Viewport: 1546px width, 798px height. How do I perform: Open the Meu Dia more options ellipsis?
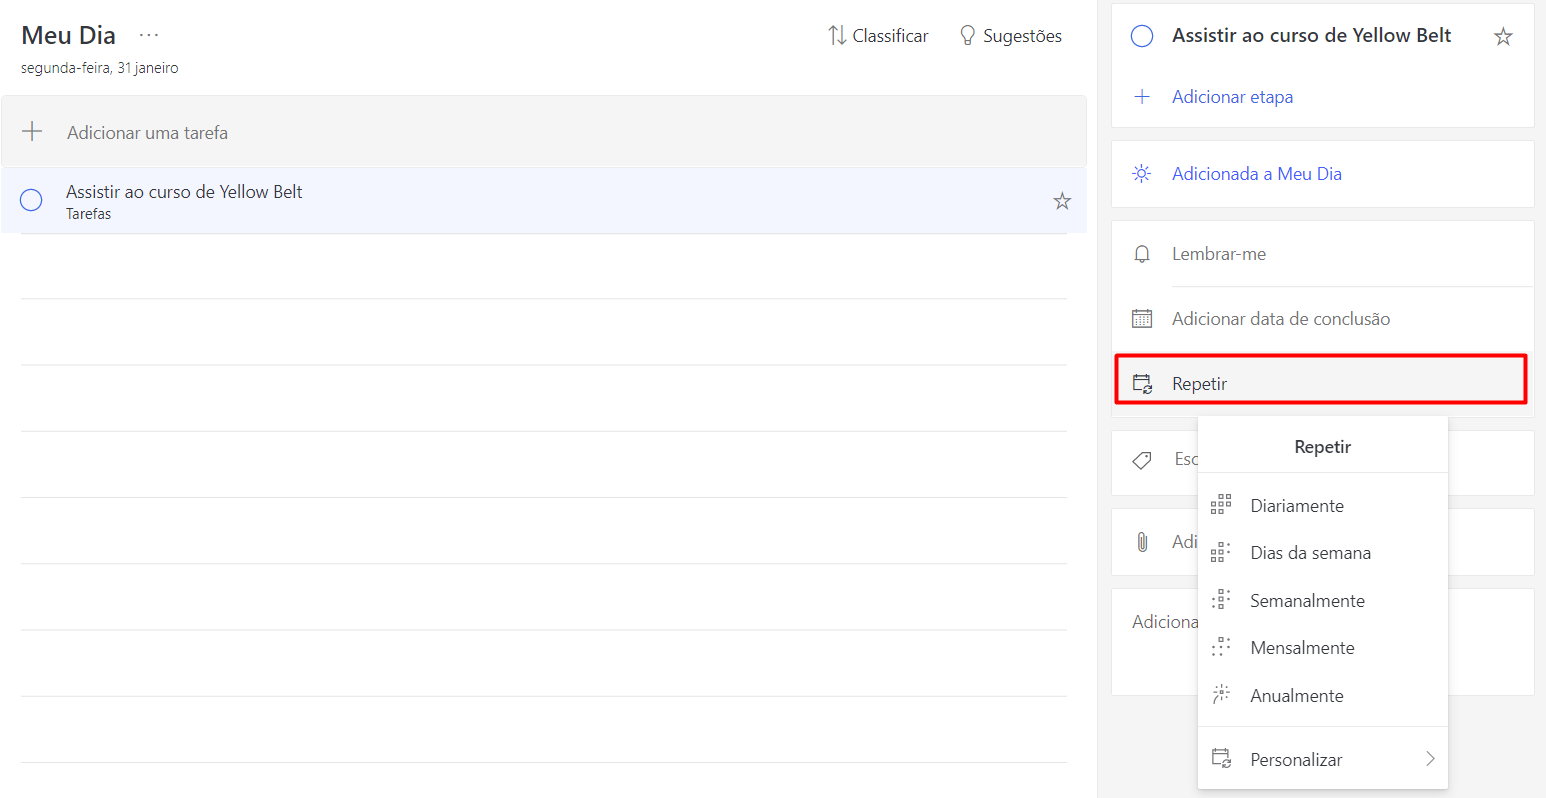click(149, 35)
